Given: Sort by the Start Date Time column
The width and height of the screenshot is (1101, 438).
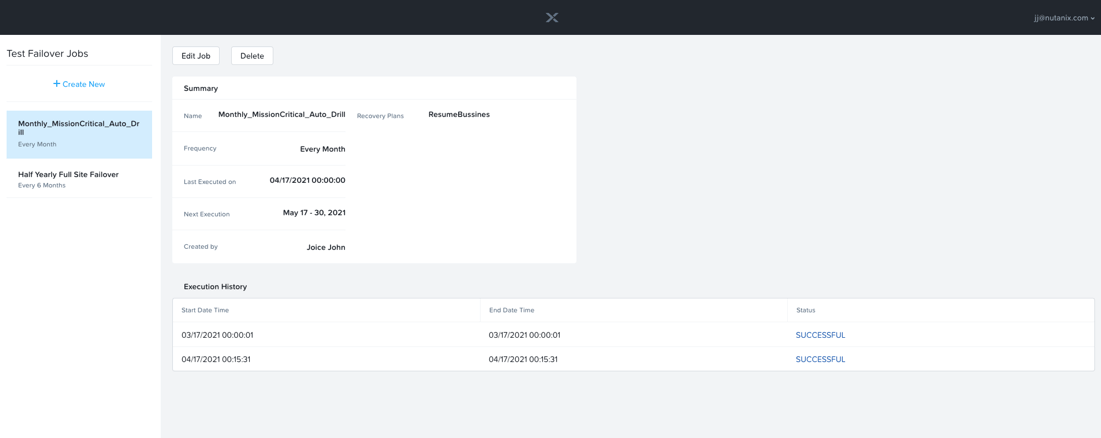Looking at the screenshot, I should (x=205, y=310).
